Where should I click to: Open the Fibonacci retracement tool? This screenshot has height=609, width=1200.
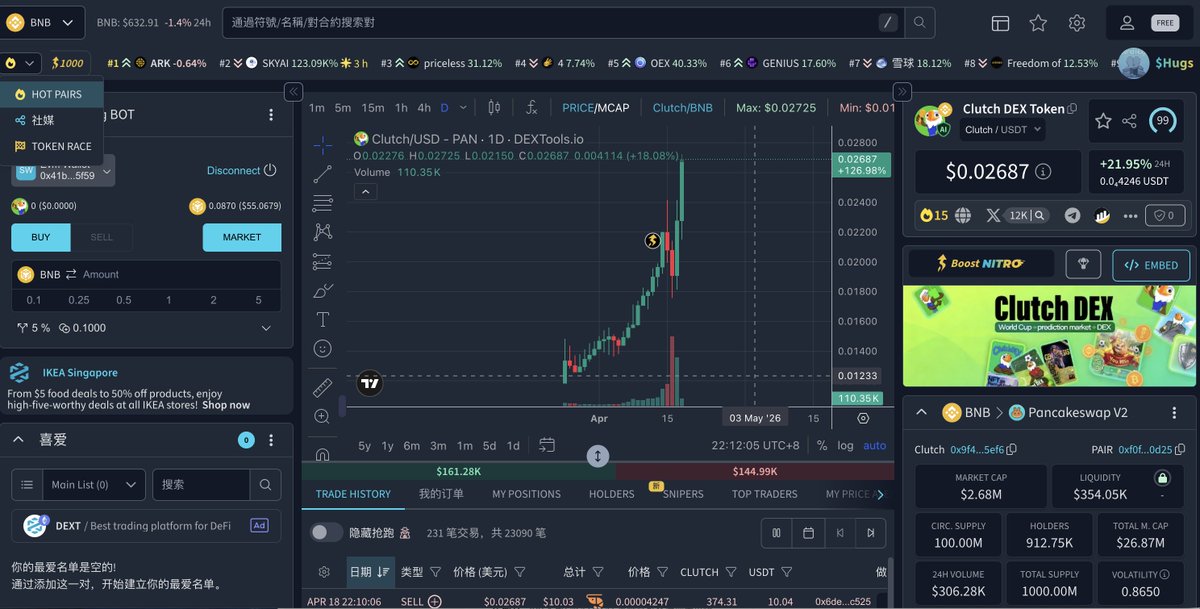coord(322,203)
